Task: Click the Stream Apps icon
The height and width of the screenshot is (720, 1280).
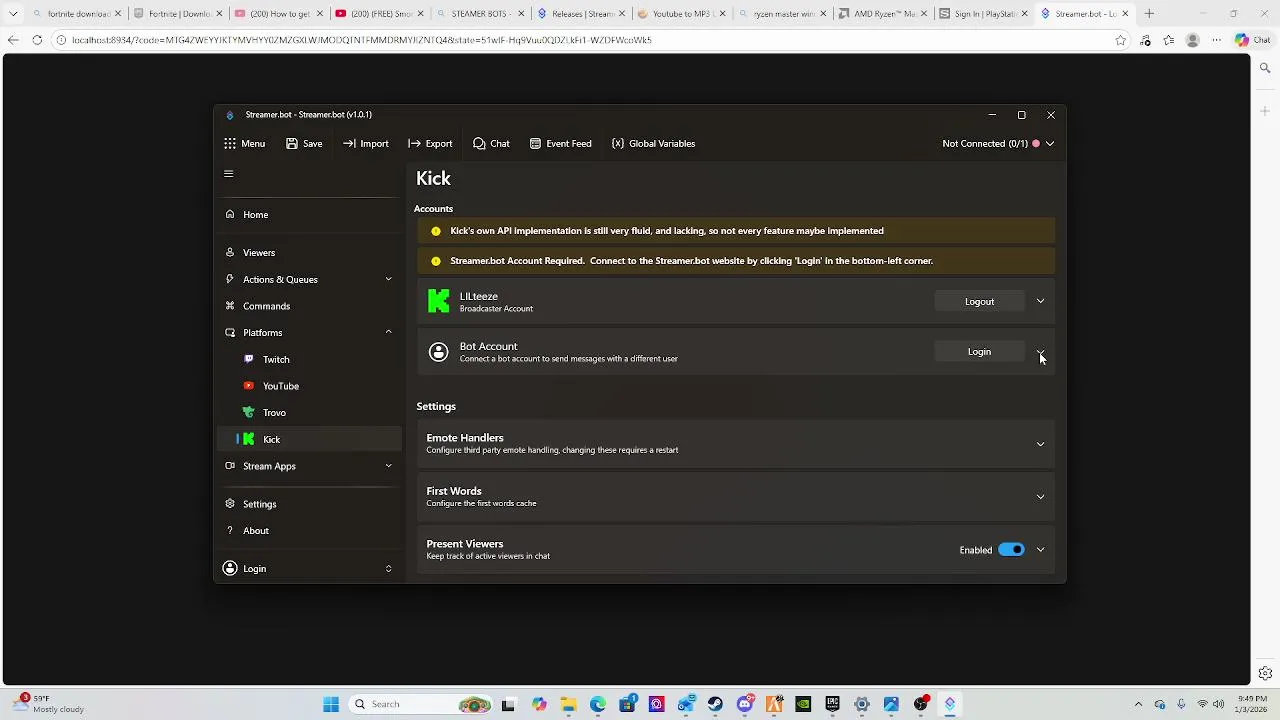Action: (x=230, y=466)
